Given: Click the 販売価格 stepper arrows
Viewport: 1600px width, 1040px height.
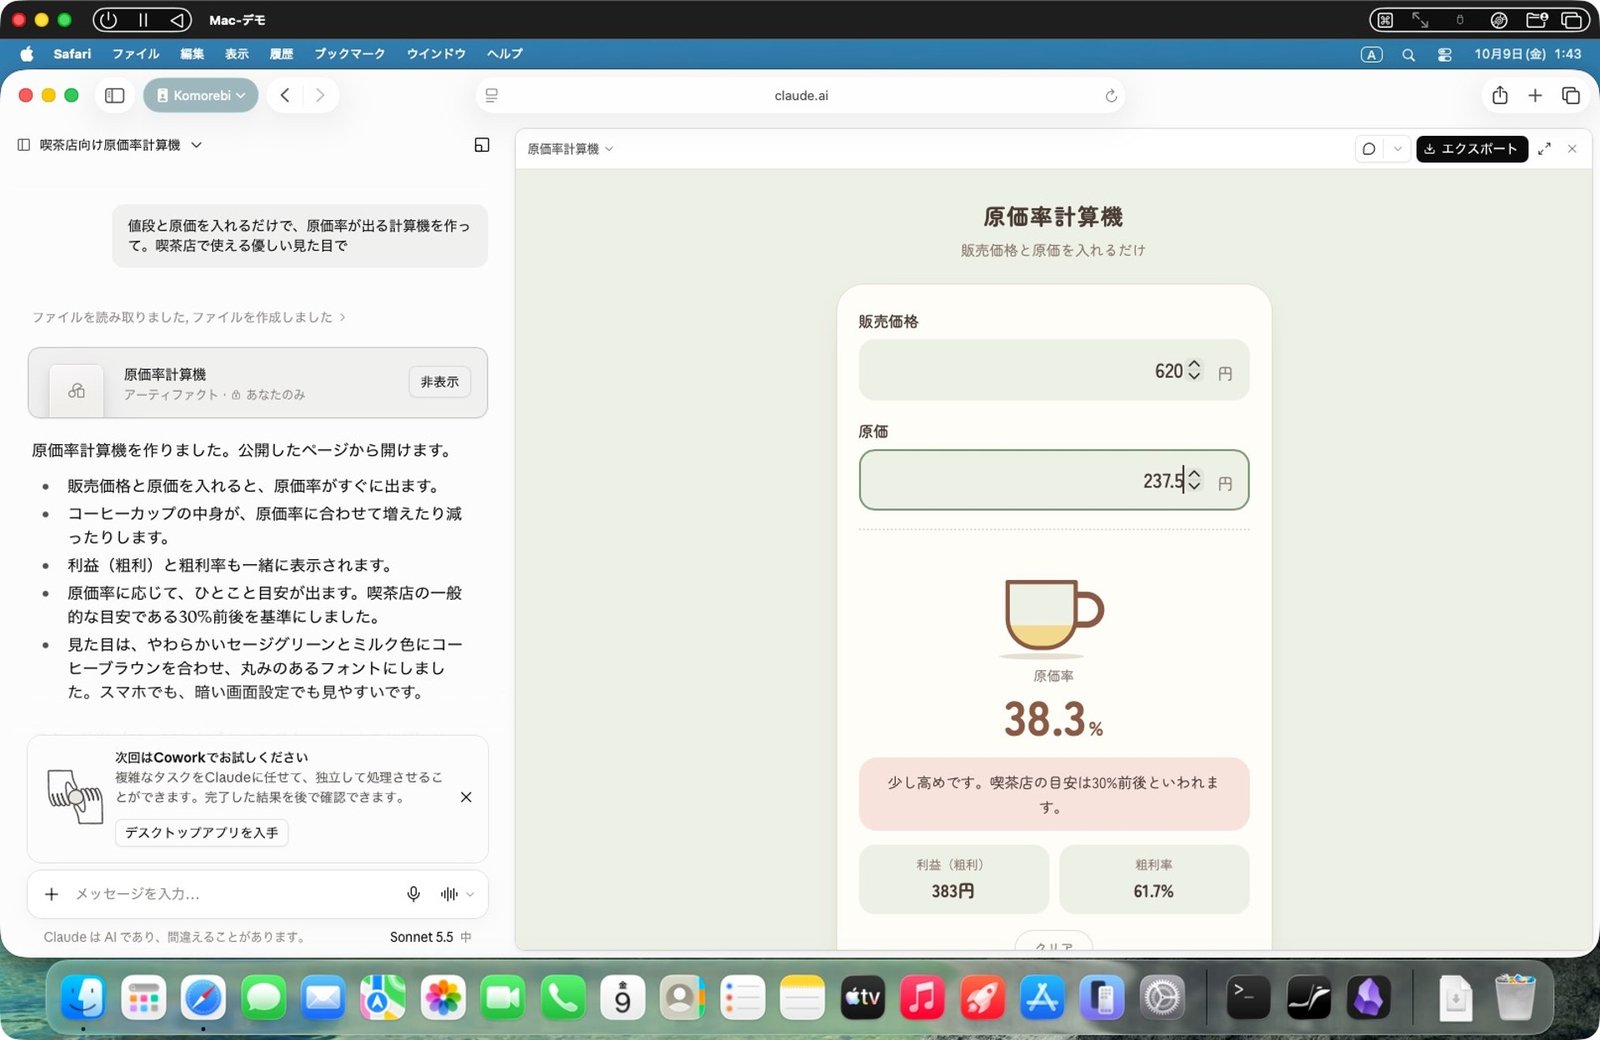Looking at the screenshot, I should point(1194,370).
